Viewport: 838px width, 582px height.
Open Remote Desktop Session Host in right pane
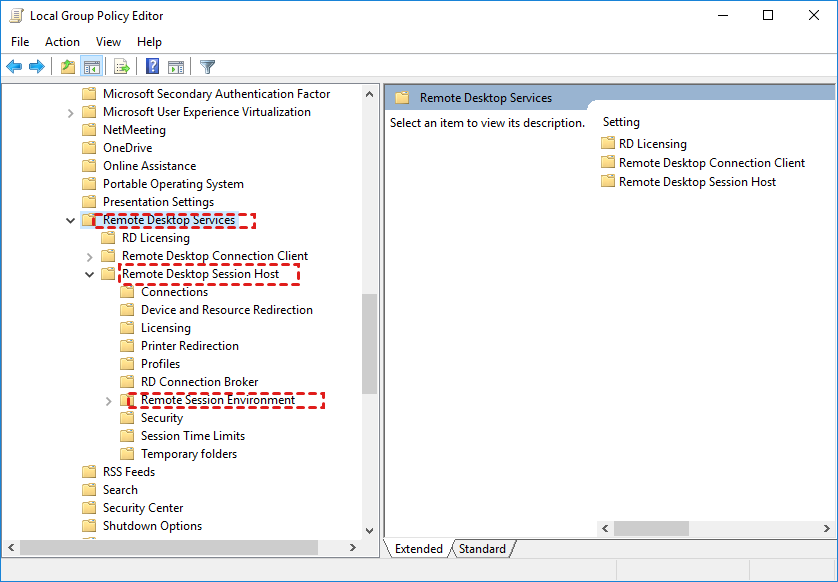tap(697, 182)
